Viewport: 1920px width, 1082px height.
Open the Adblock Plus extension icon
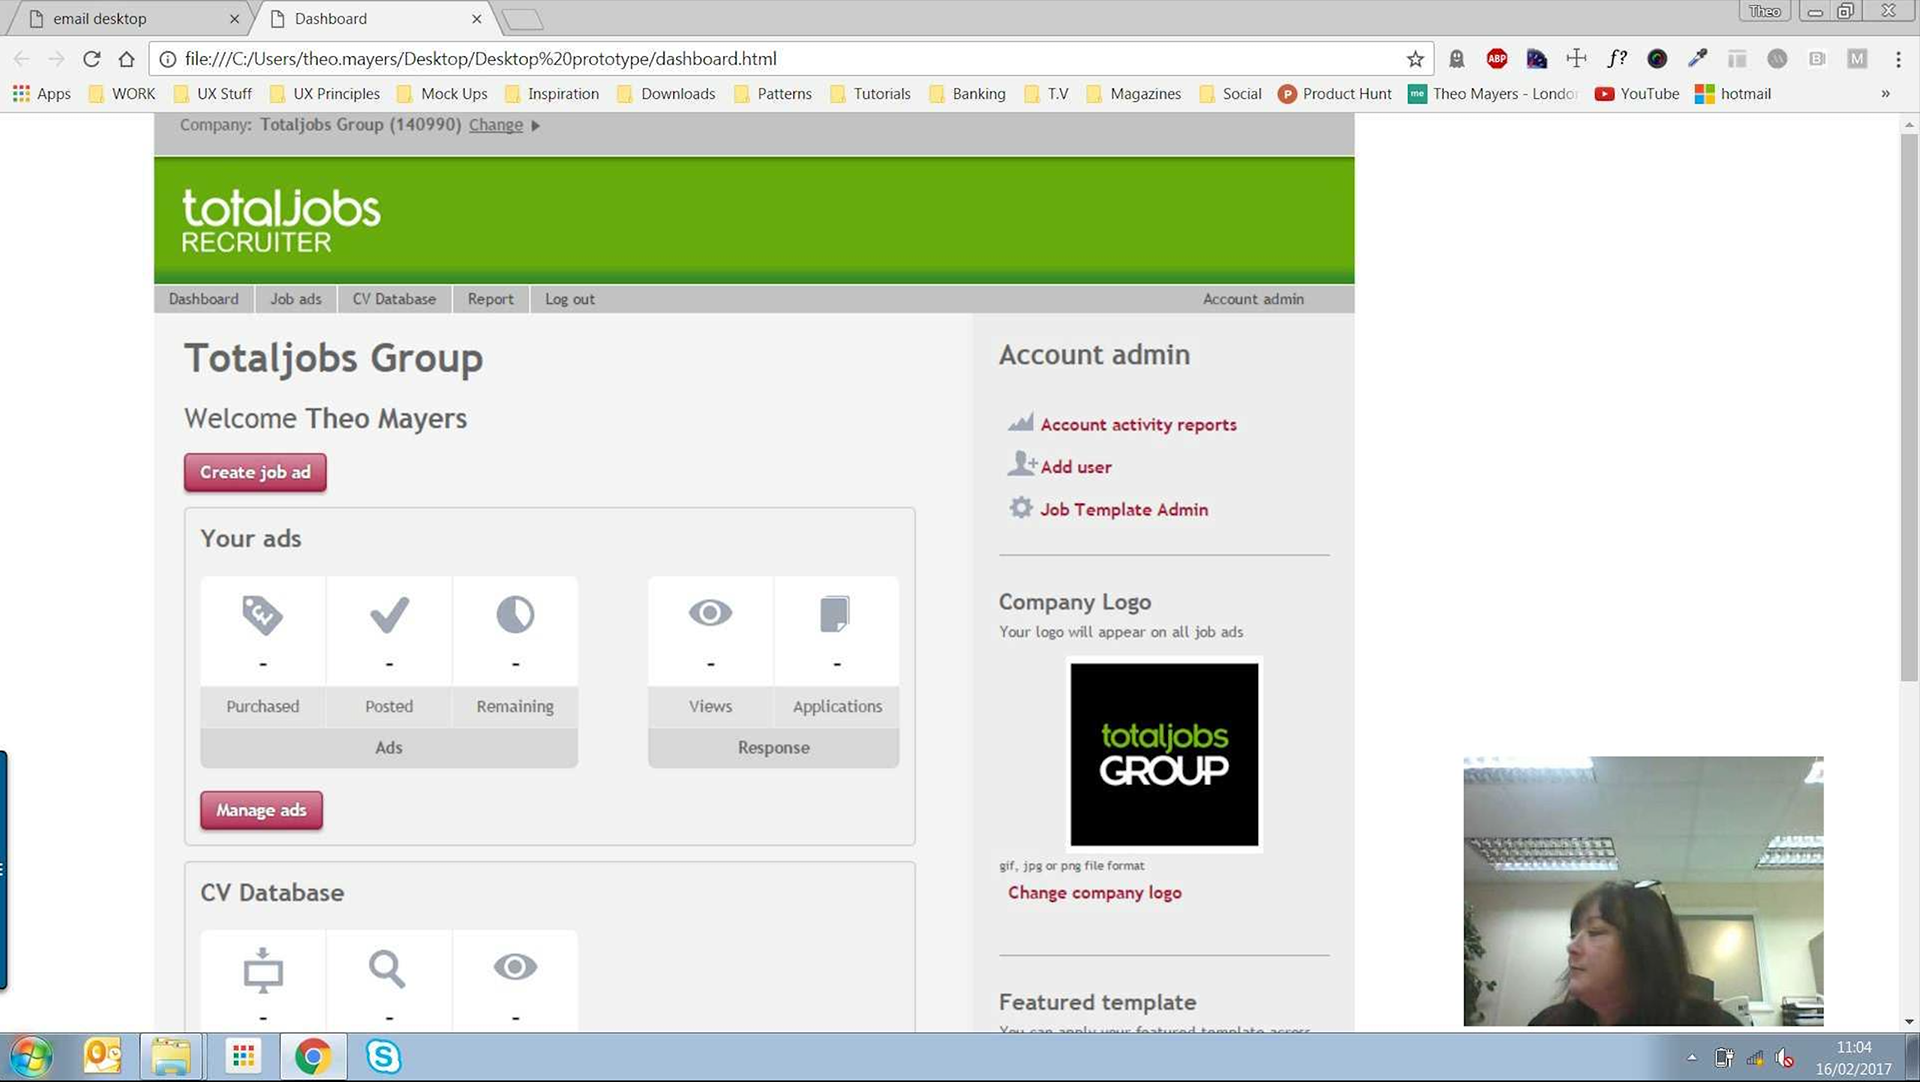pyautogui.click(x=1496, y=59)
